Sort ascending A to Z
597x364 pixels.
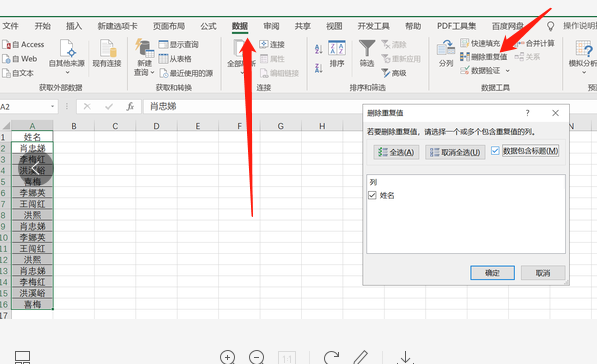point(319,49)
